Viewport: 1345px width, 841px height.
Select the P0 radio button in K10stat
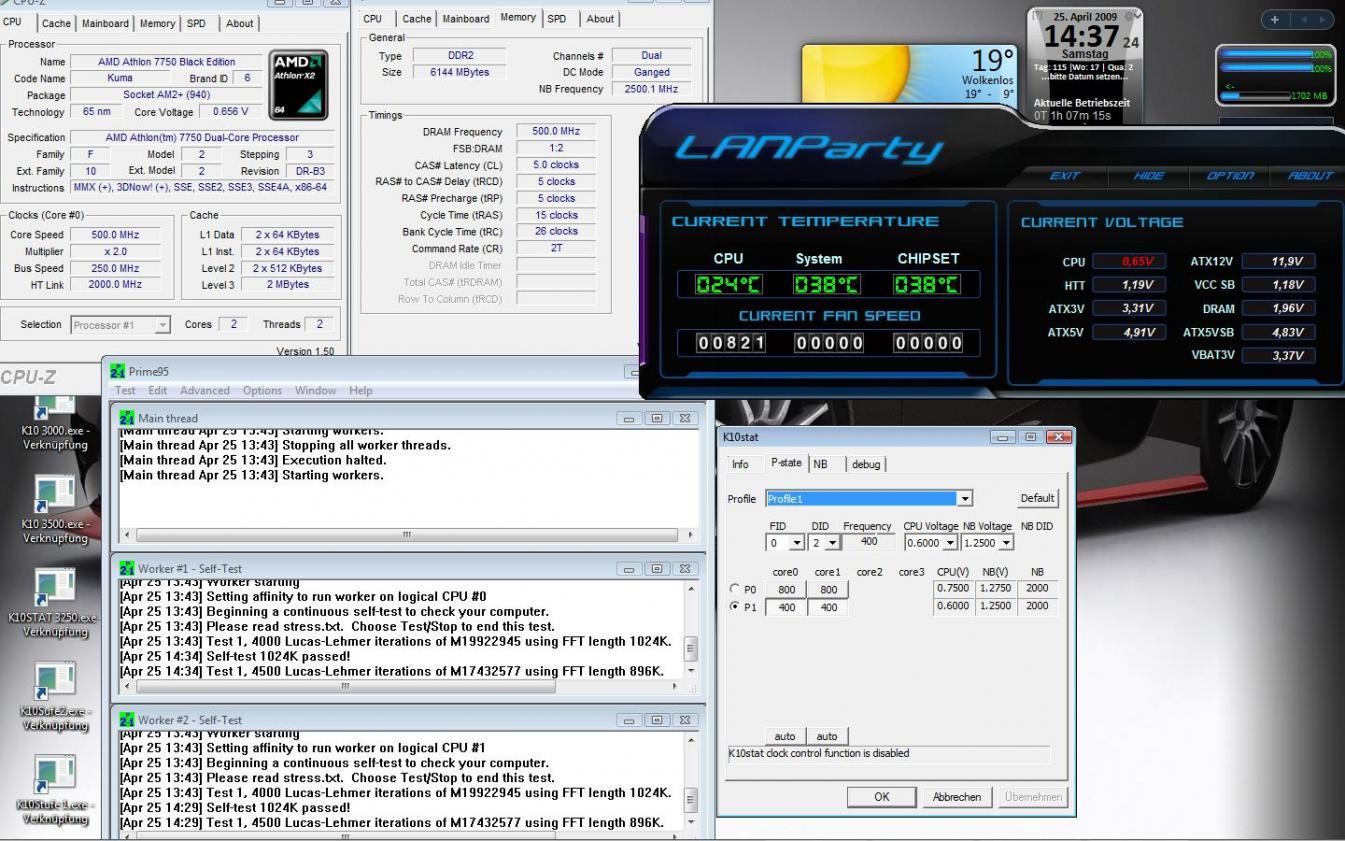[736, 589]
